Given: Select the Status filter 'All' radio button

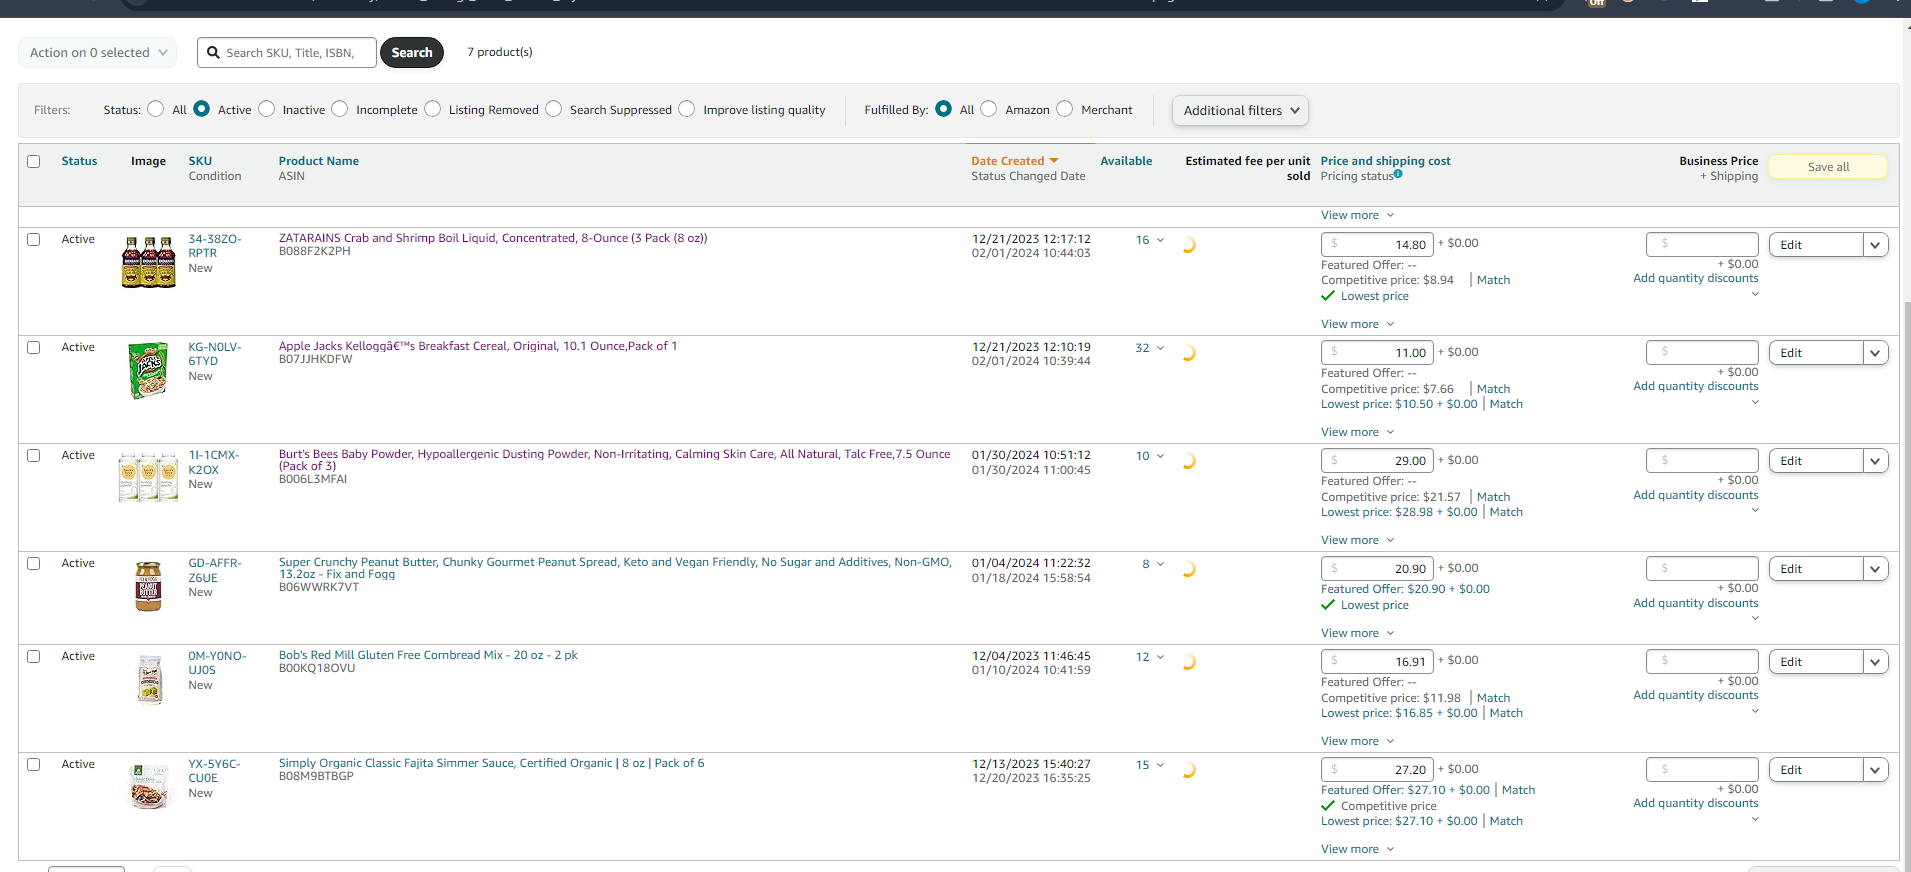Looking at the screenshot, I should [156, 109].
